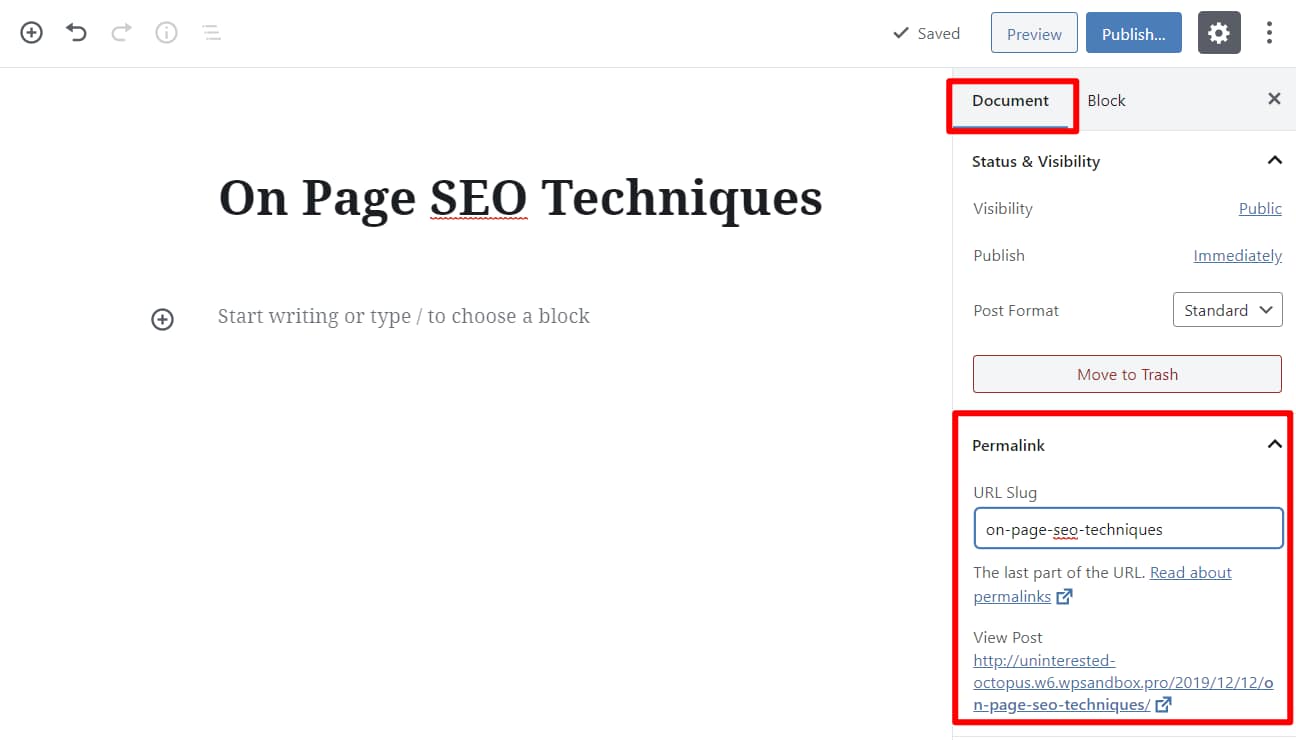The image size is (1296, 740).
Task: Open the Read about permalinks link
Action: tap(1190, 572)
